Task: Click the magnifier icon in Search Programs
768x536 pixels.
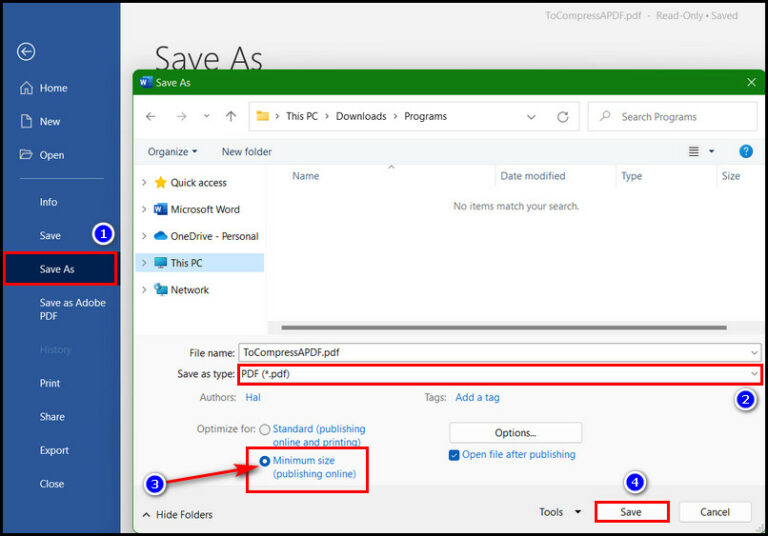Action: coord(605,116)
